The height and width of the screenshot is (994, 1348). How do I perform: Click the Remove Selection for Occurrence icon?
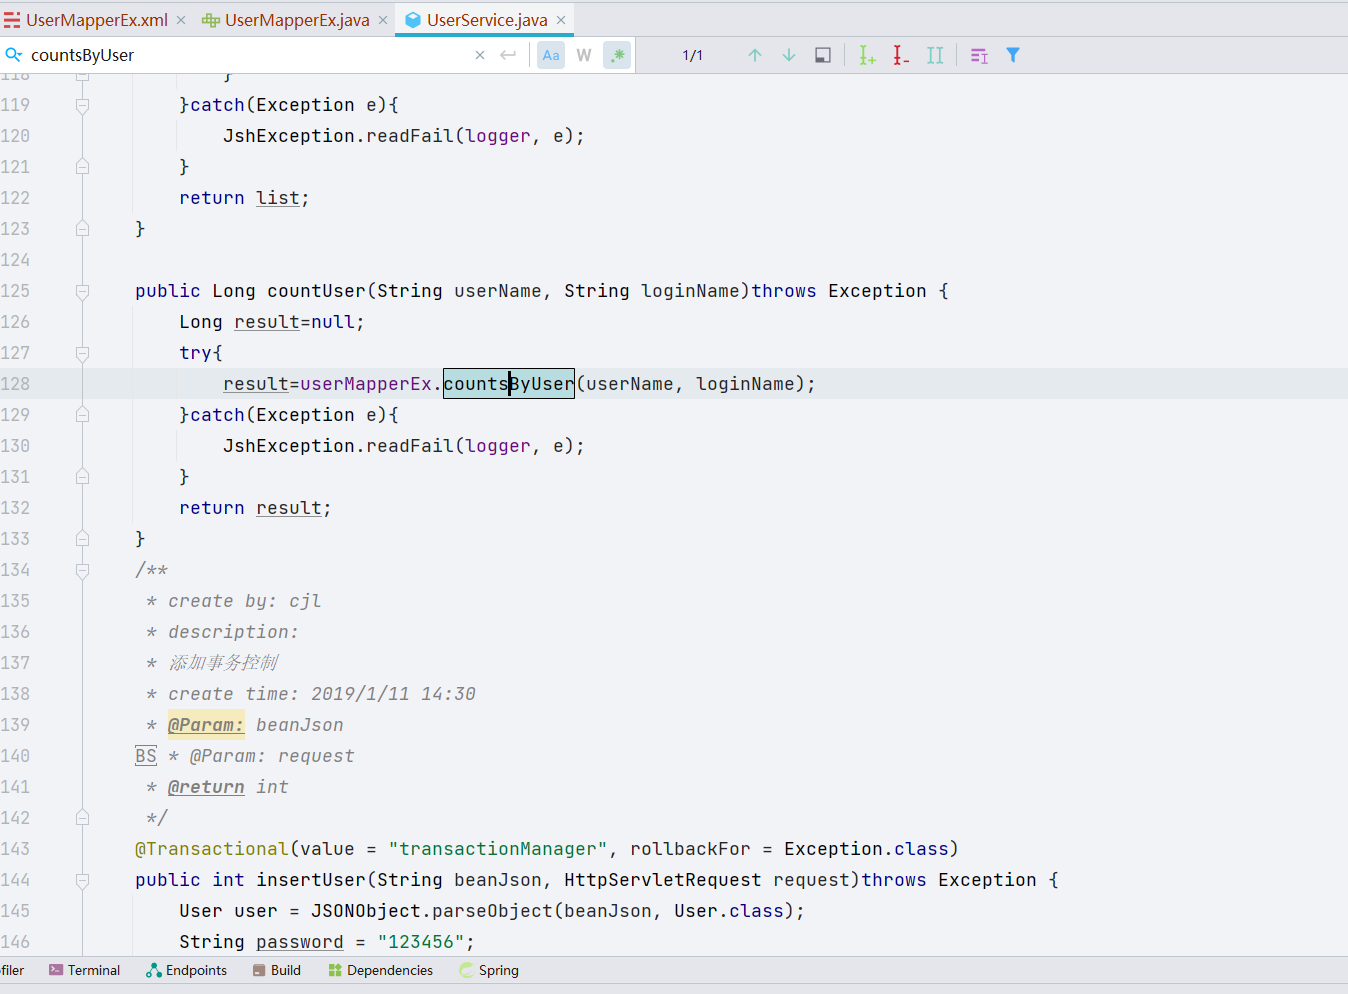click(x=900, y=55)
